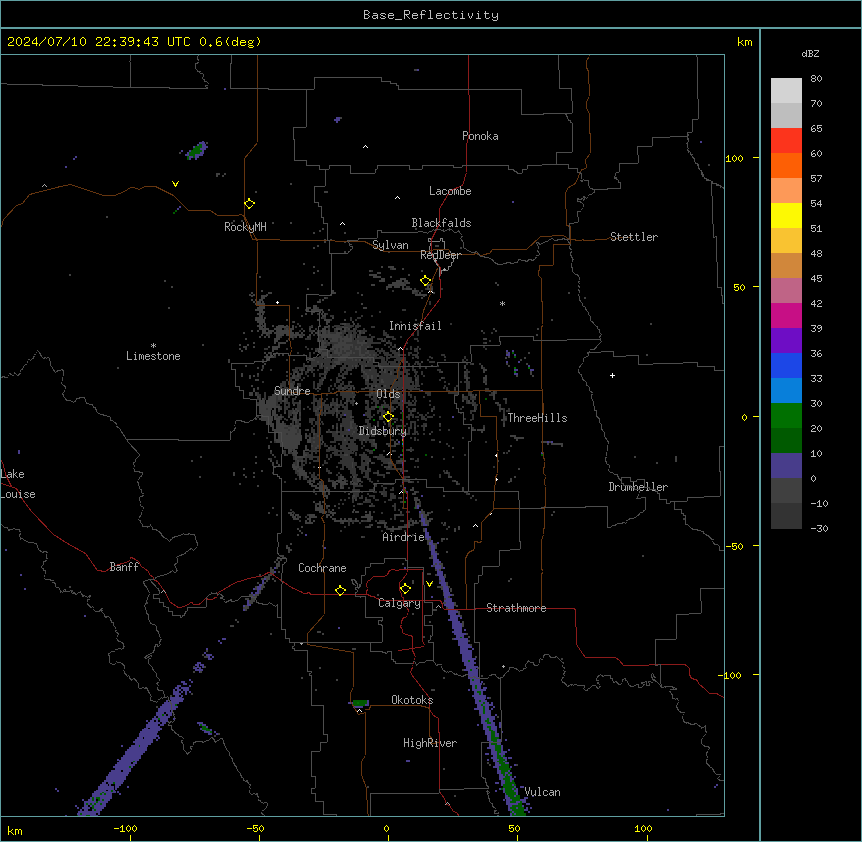Click the Blackfalds city label
862x842 pixels.
[x=441, y=223]
